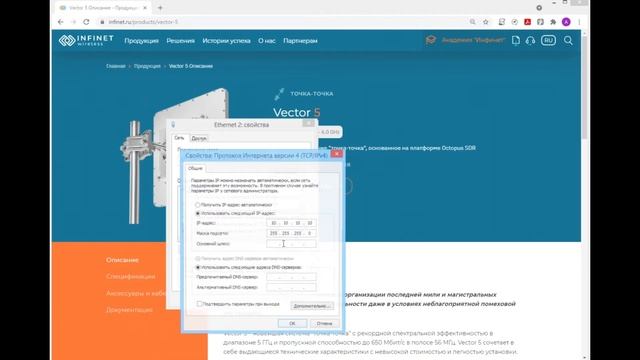Switch to the Сеть tab in Ethernet 2 properties
The height and width of the screenshot is (360, 640).
(180, 138)
